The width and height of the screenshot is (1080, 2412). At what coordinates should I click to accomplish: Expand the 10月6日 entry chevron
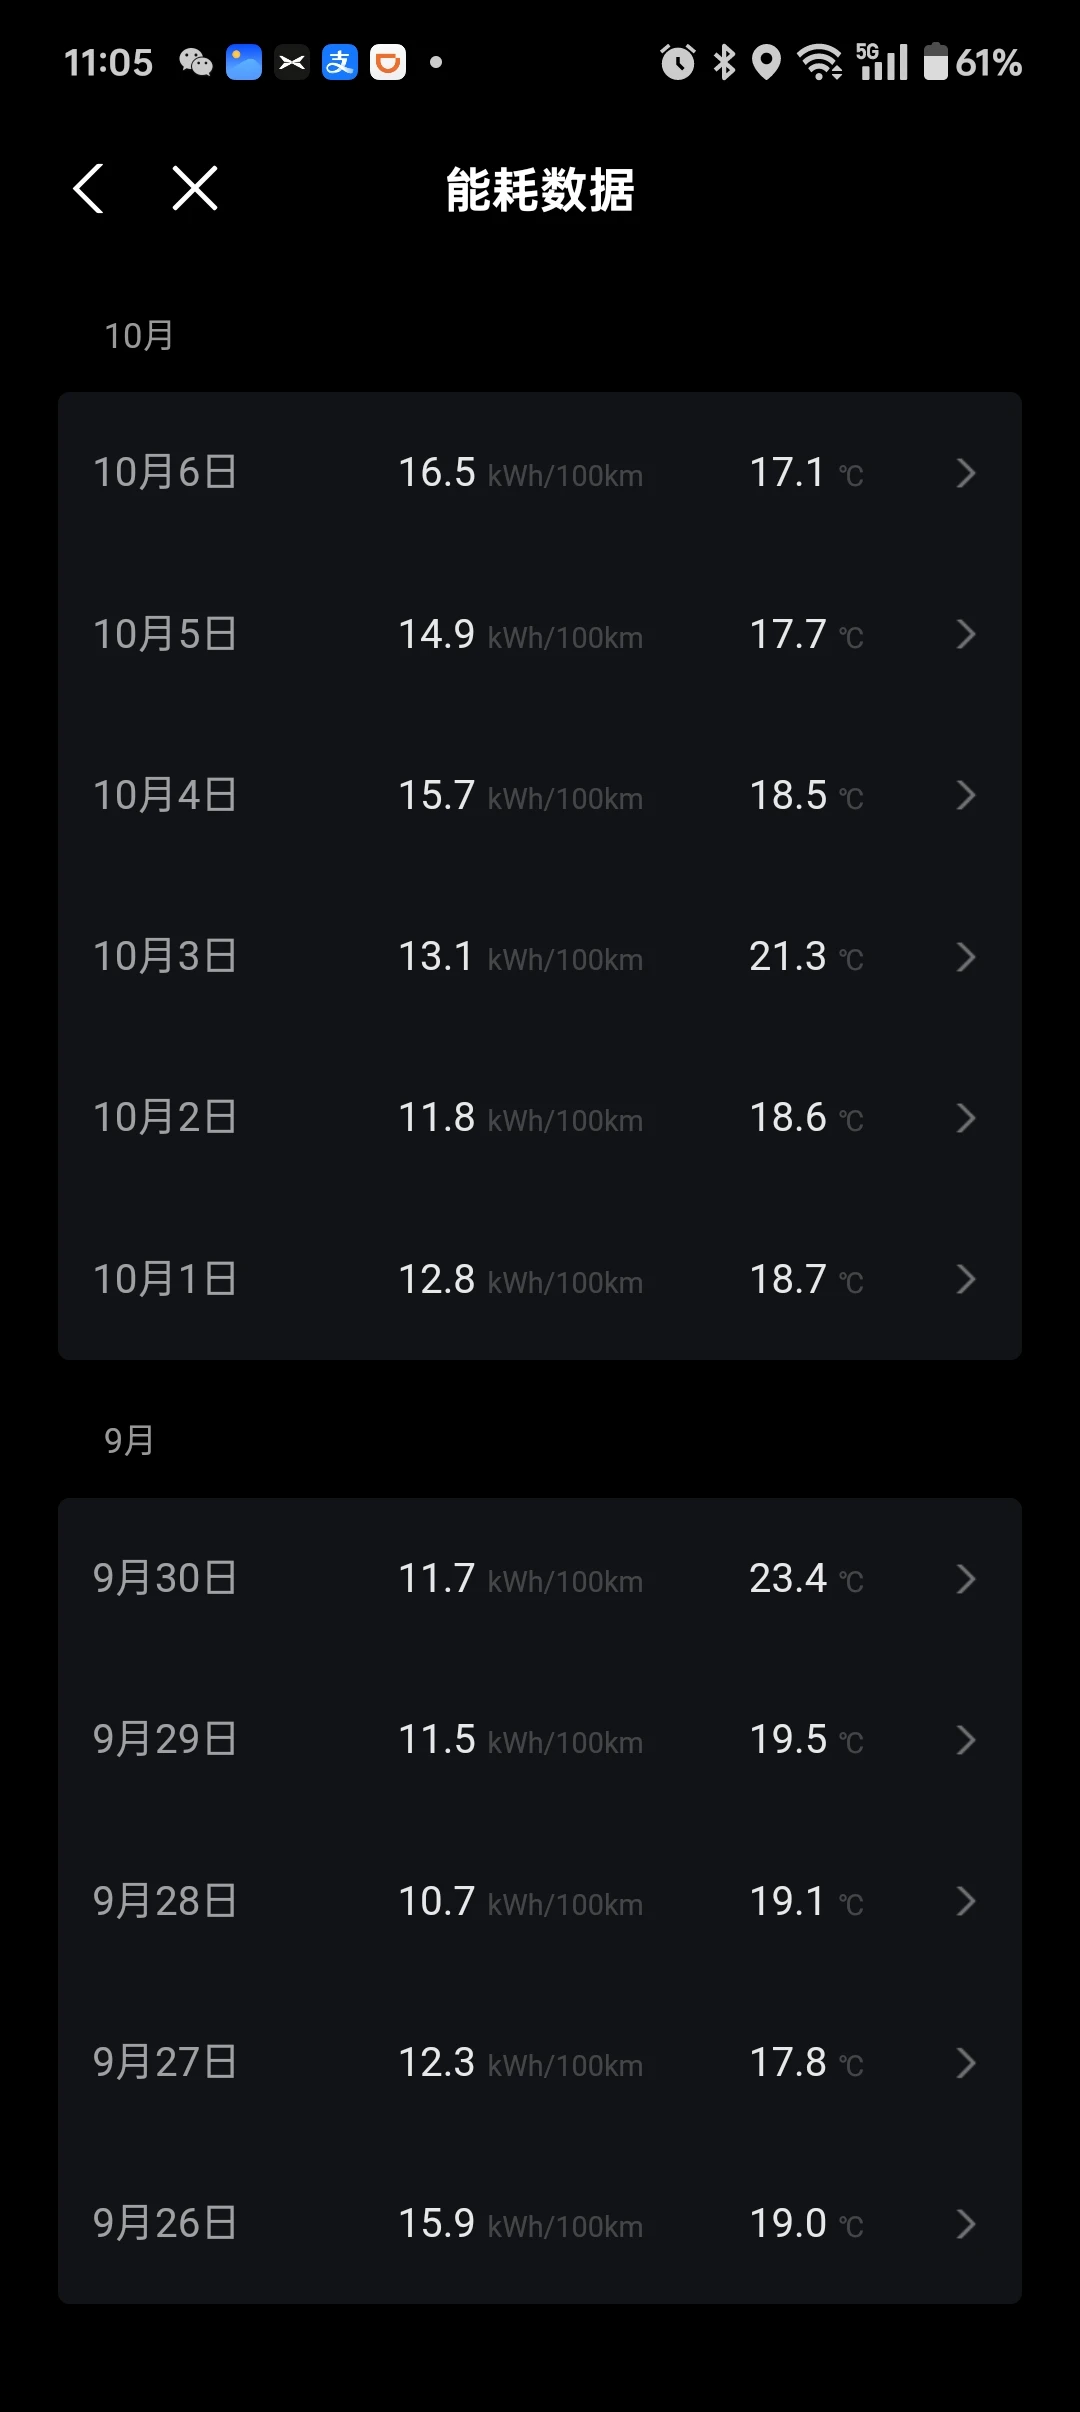[x=965, y=473]
